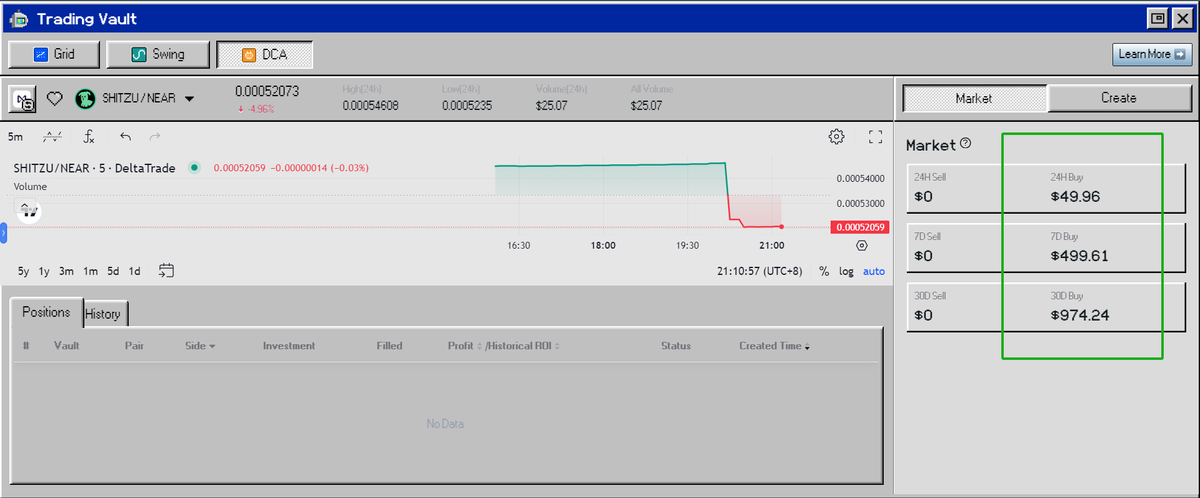
Task: Click the SHITZU token logo
Action: click(x=86, y=99)
